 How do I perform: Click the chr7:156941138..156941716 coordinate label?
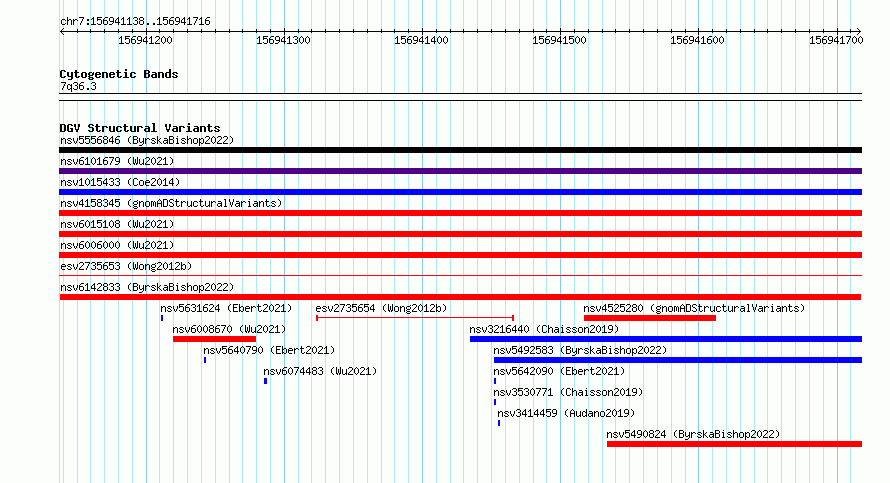[x=135, y=22]
